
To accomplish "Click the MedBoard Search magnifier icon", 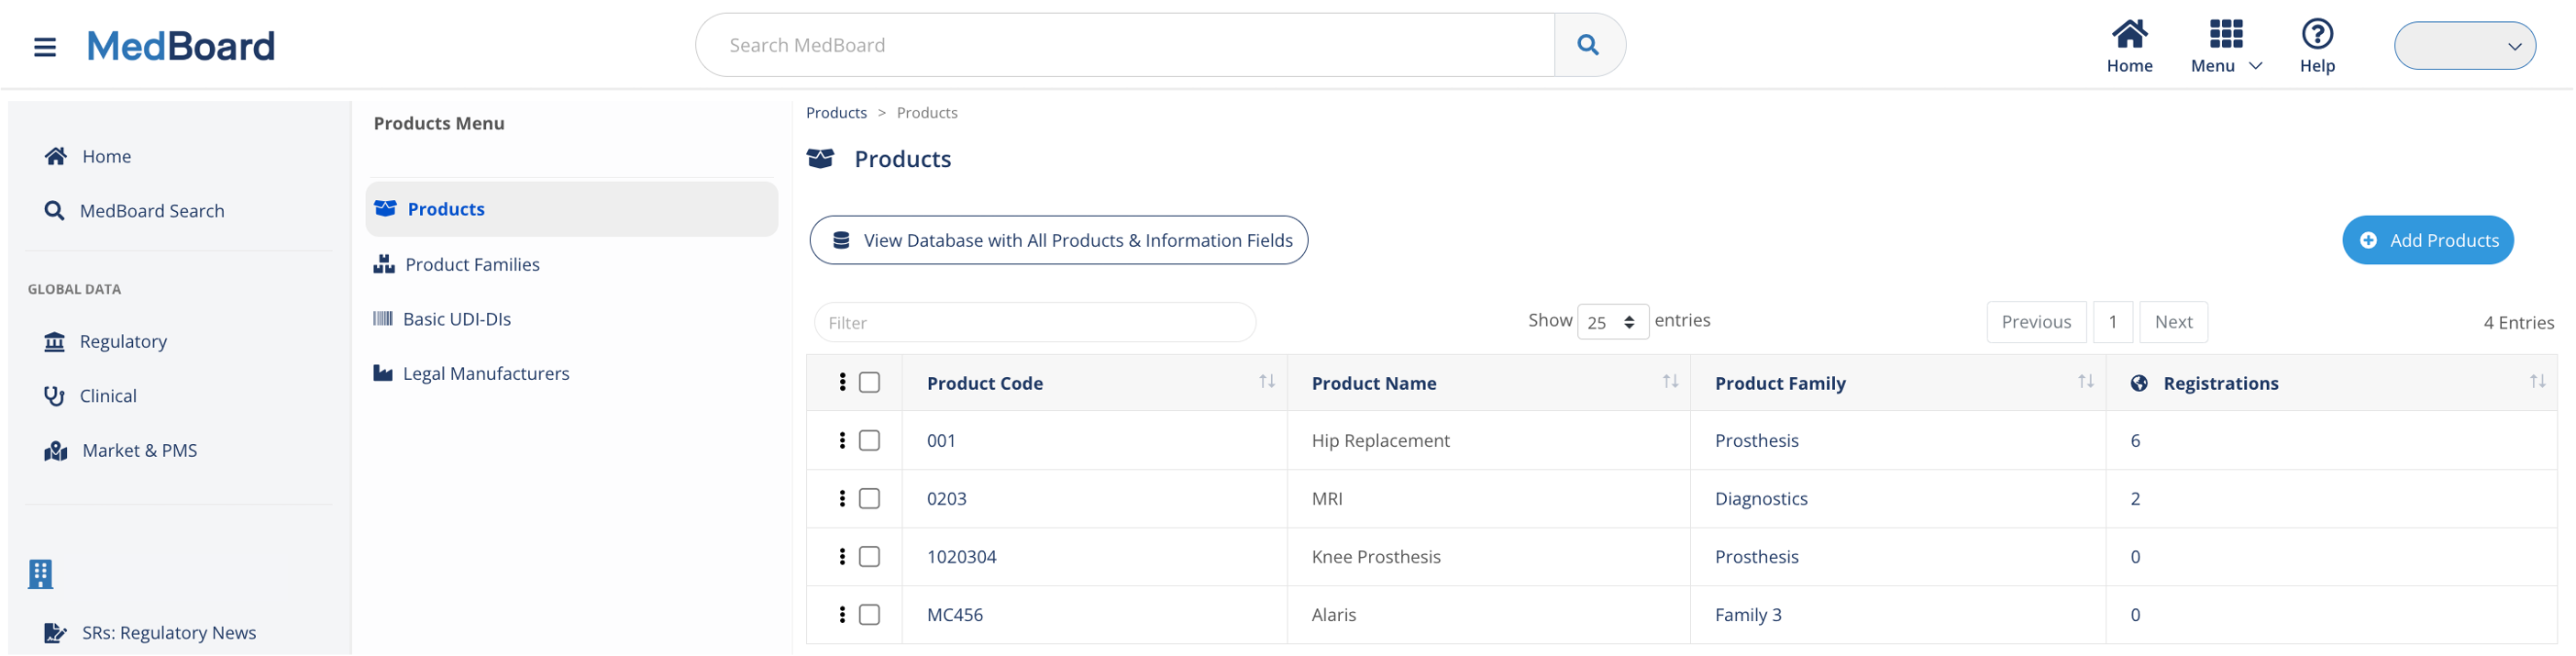I will pyautogui.click(x=54, y=211).
